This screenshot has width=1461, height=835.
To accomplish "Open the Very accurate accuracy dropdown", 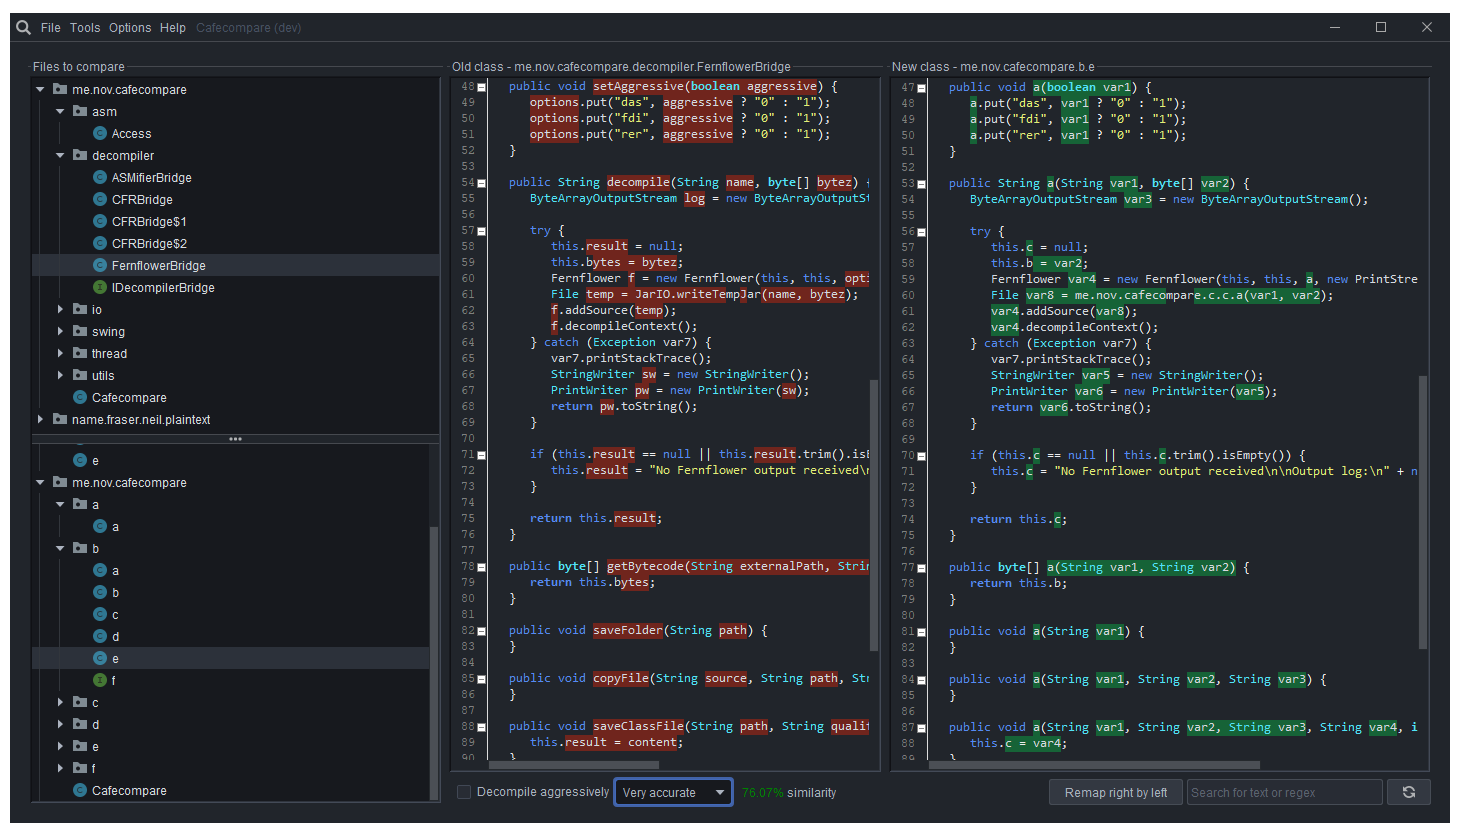I will click(x=673, y=791).
